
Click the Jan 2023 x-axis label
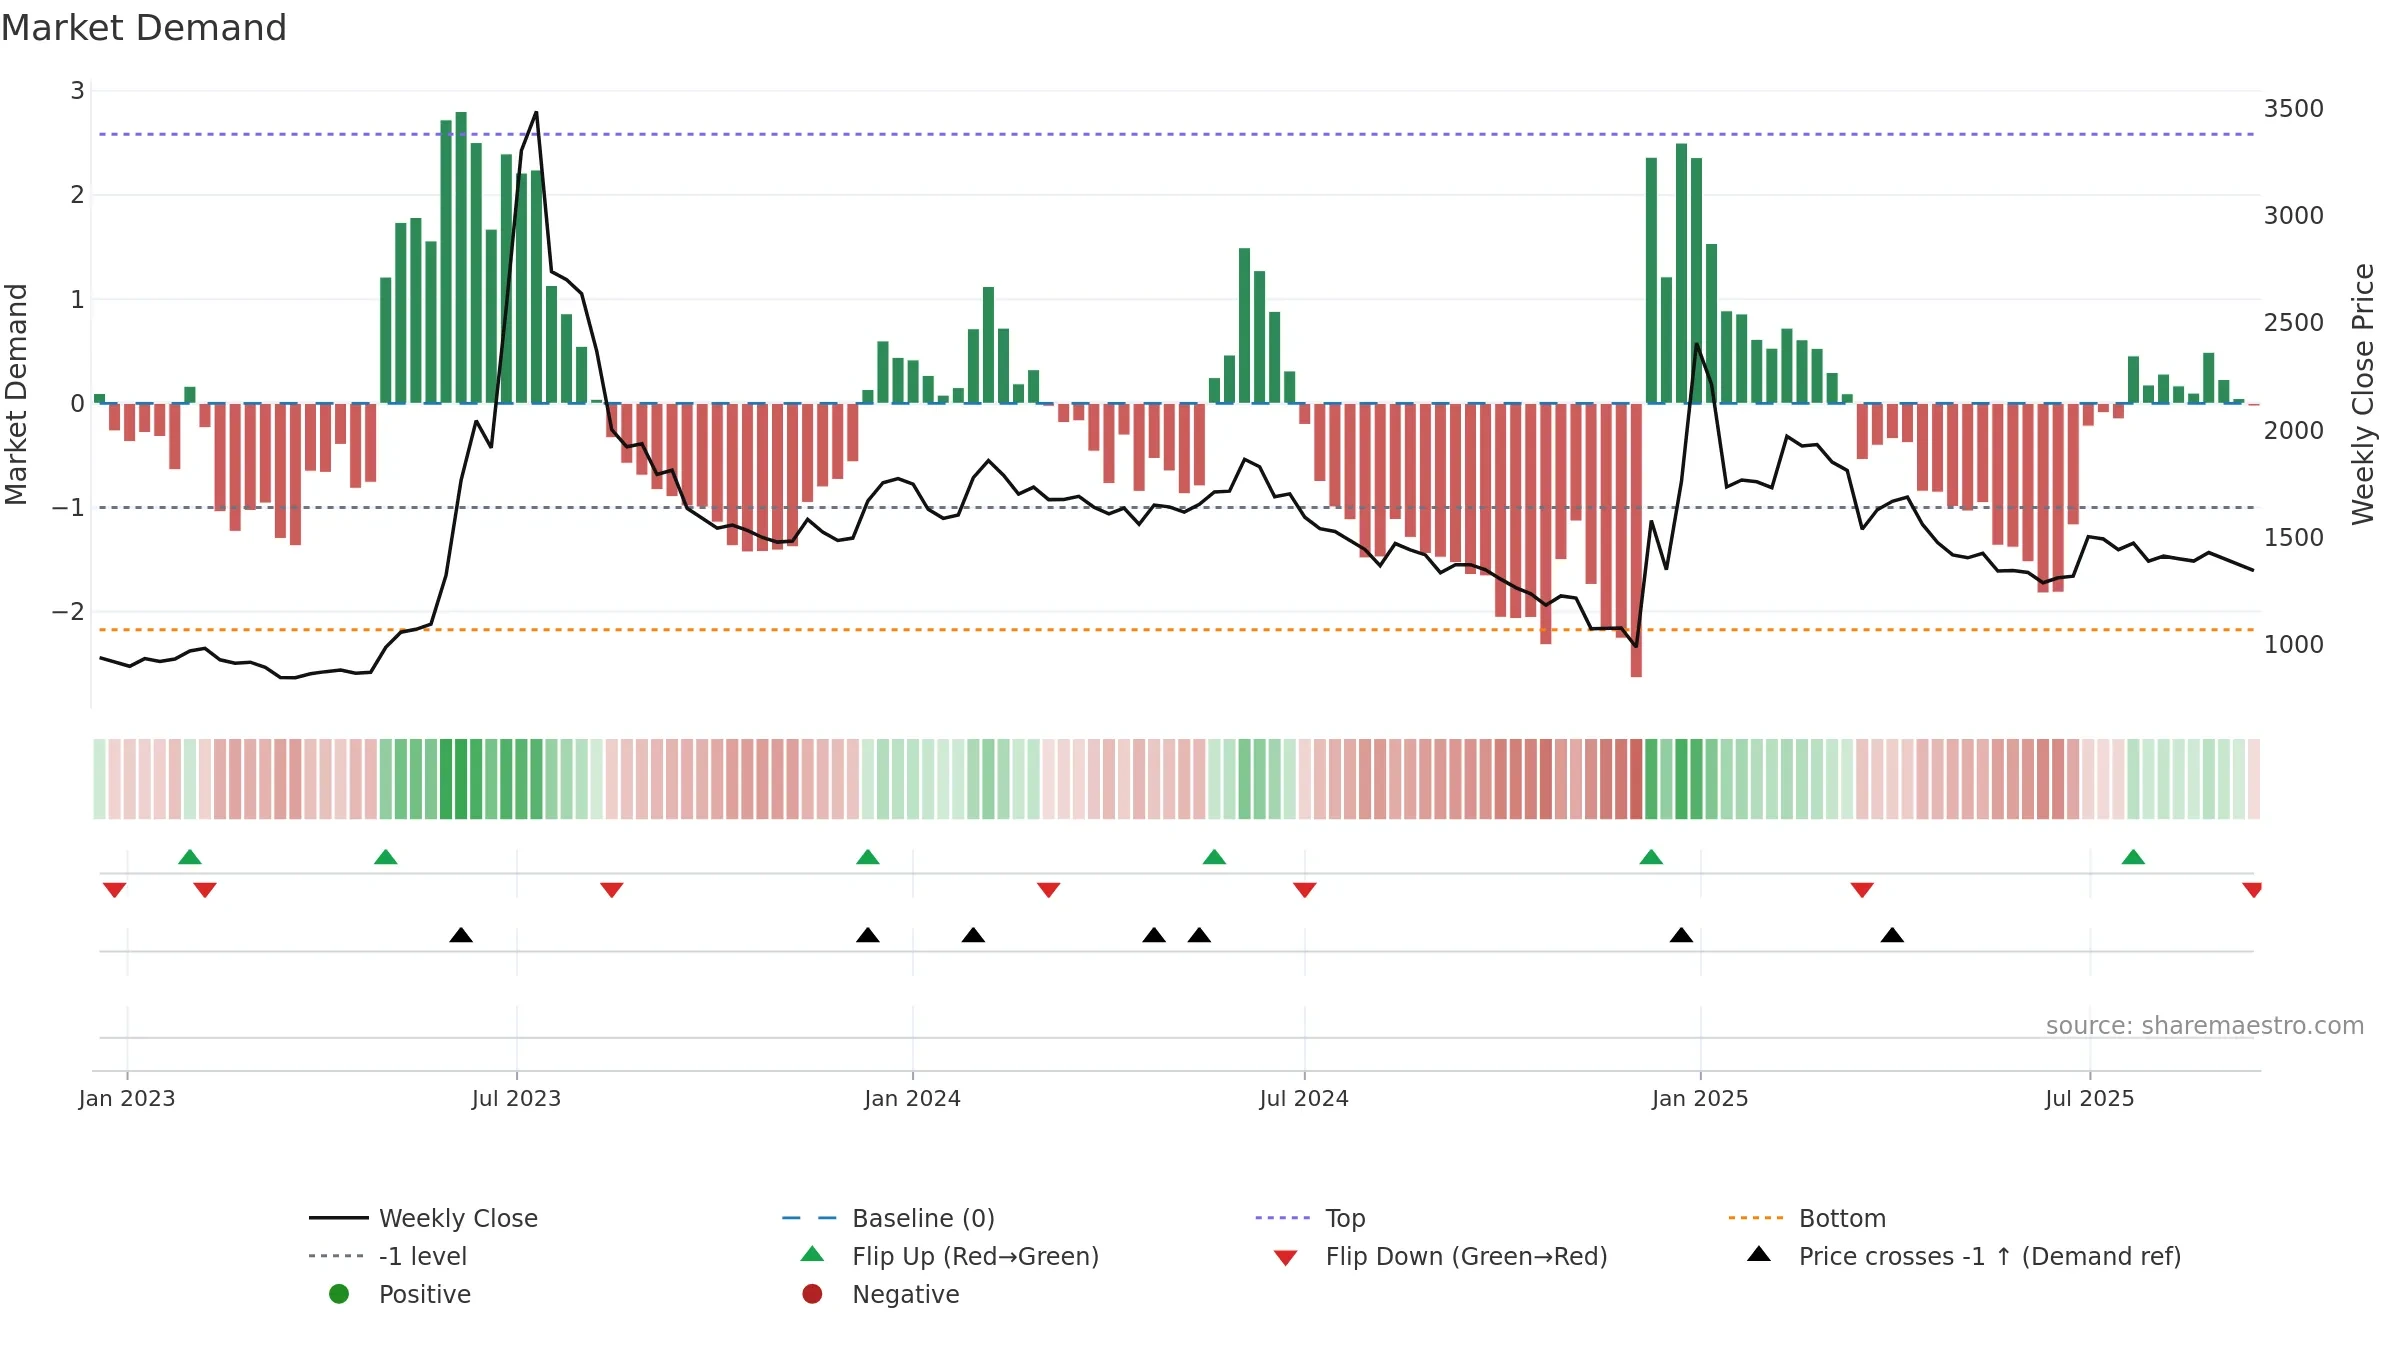[x=127, y=1098]
